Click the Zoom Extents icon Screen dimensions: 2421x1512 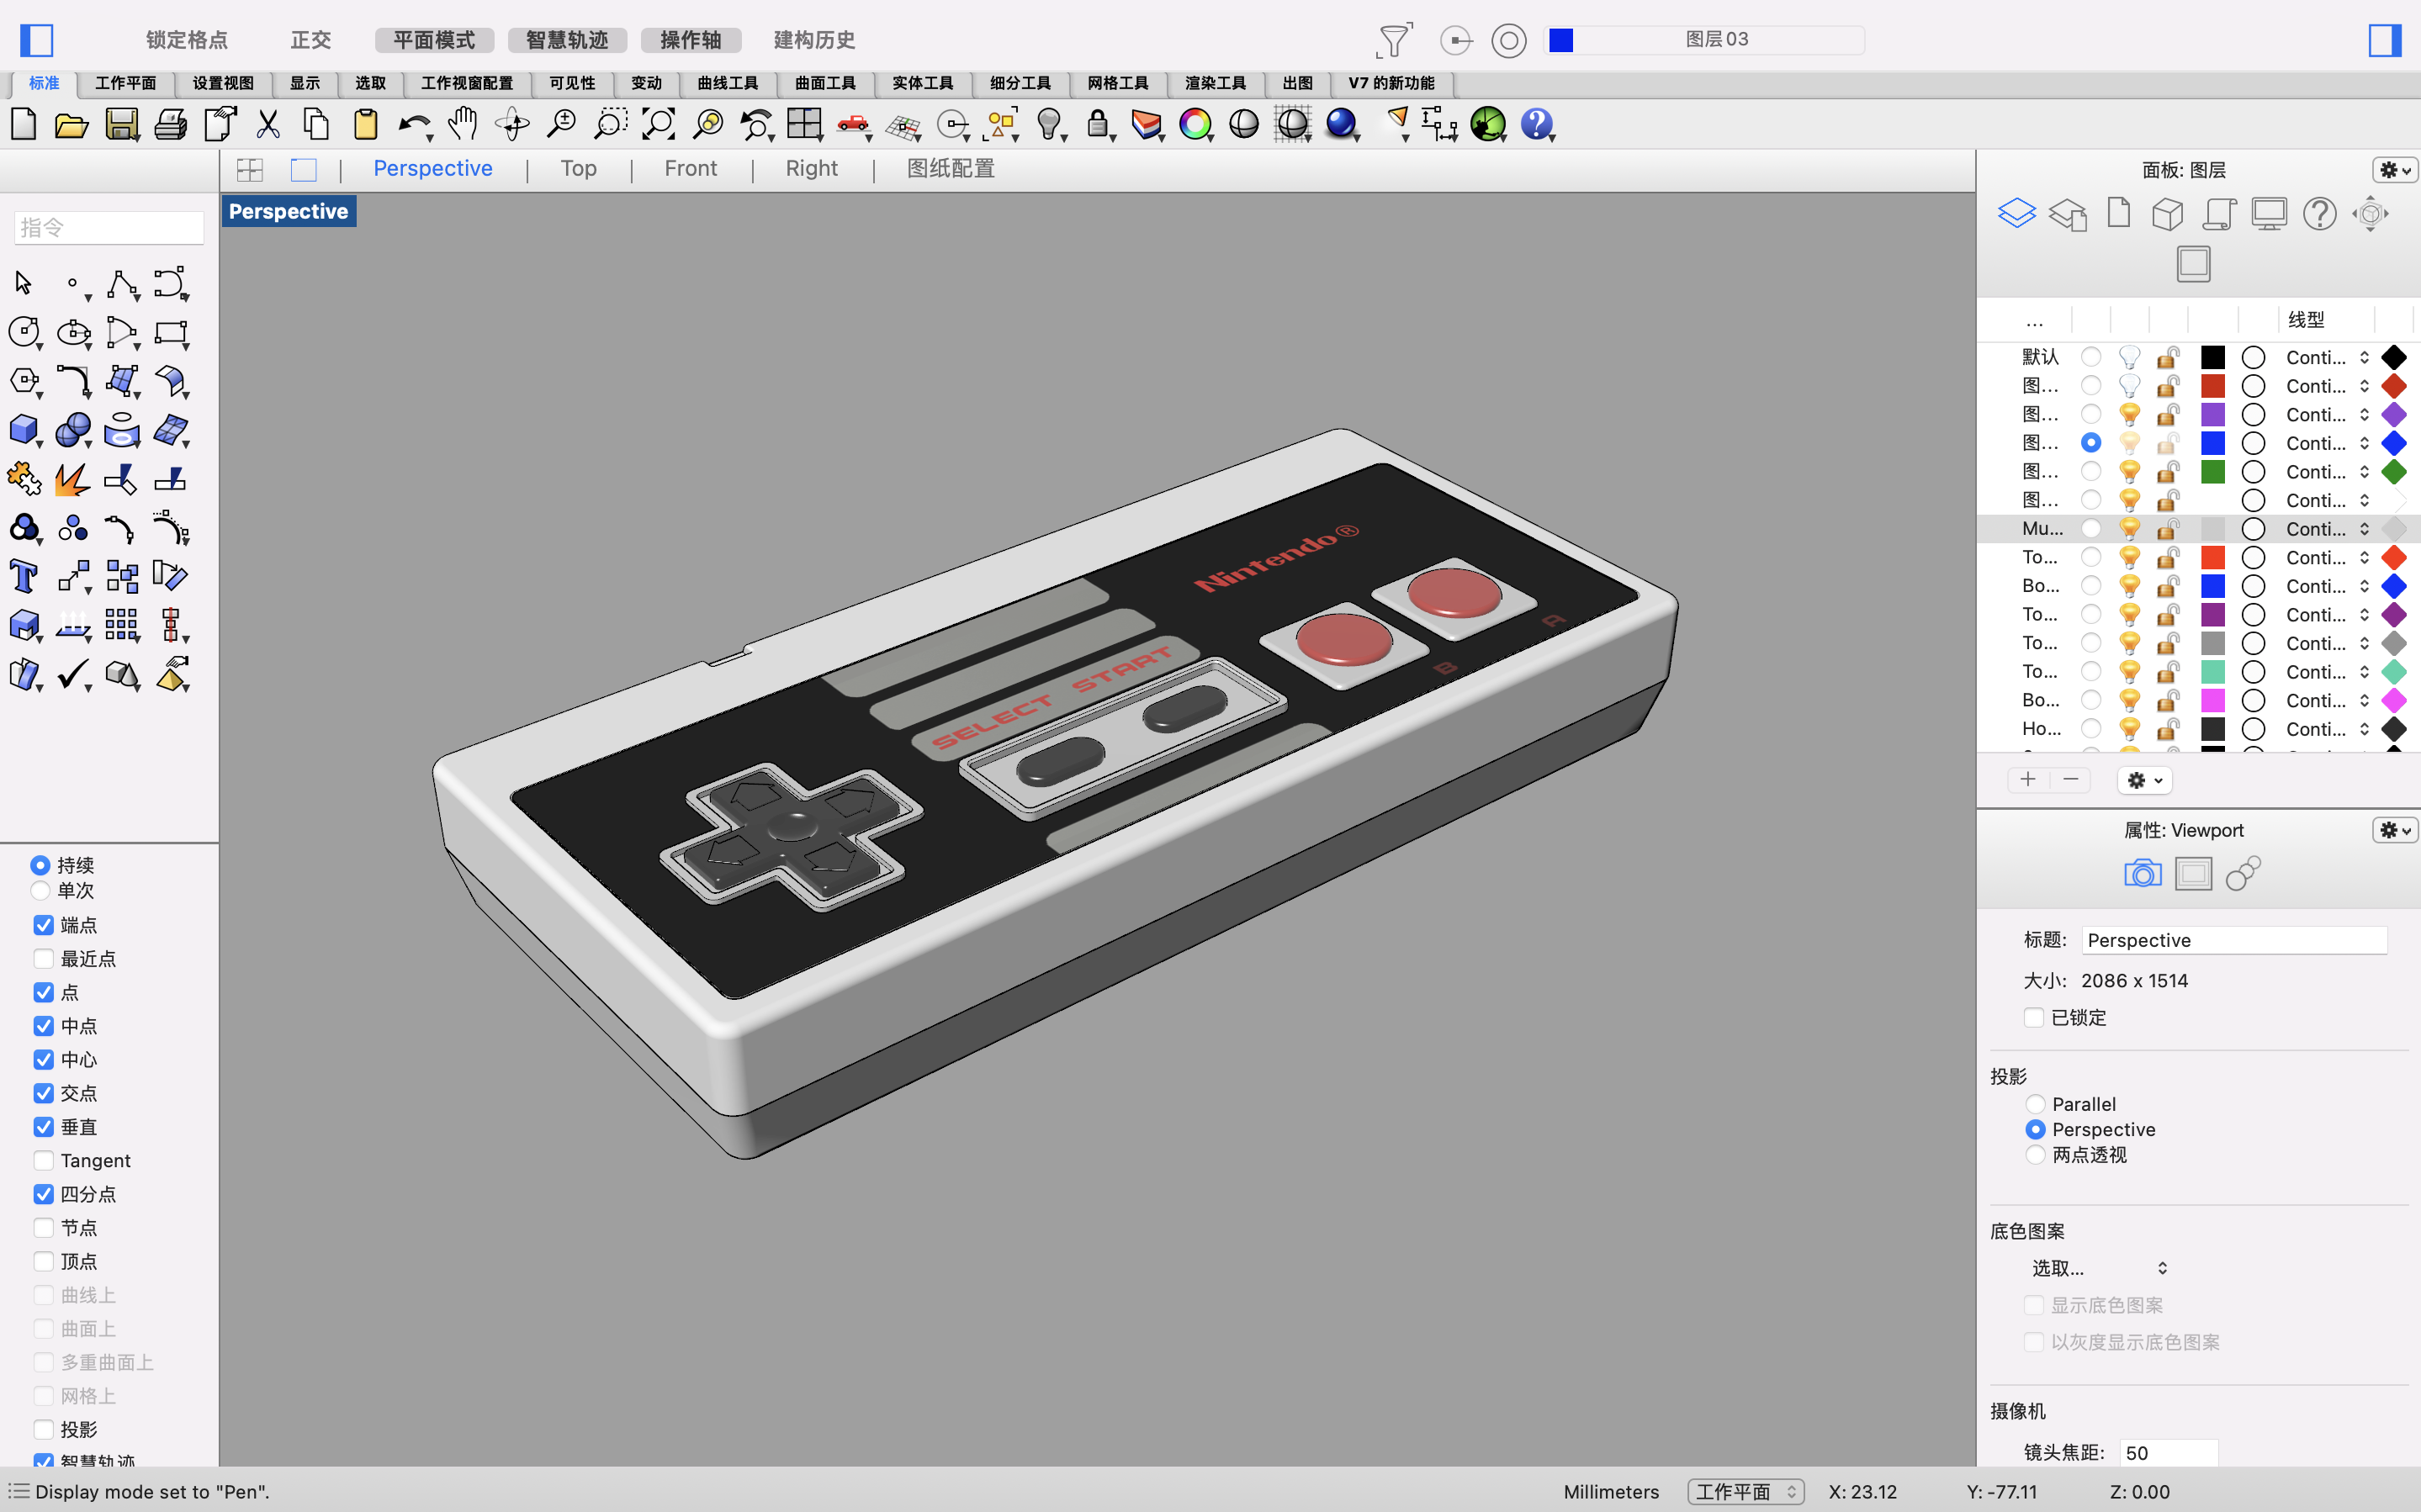tap(659, 124)
